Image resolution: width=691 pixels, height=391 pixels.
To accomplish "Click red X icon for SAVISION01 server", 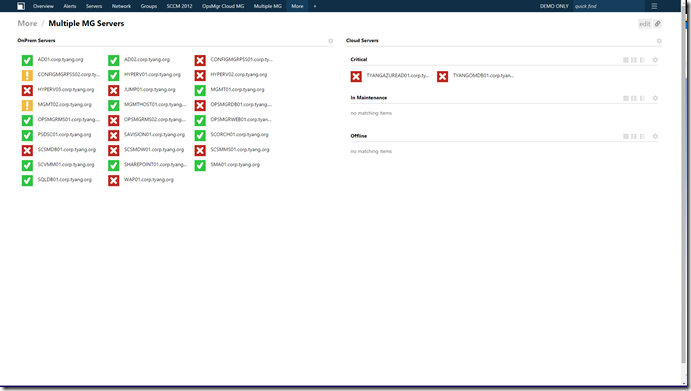I will 114,135.
